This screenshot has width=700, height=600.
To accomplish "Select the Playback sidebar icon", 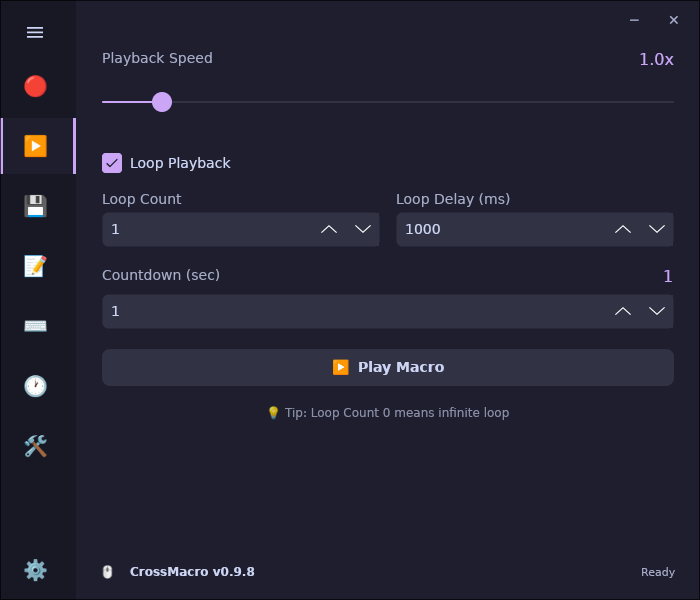I will point(35,146).
